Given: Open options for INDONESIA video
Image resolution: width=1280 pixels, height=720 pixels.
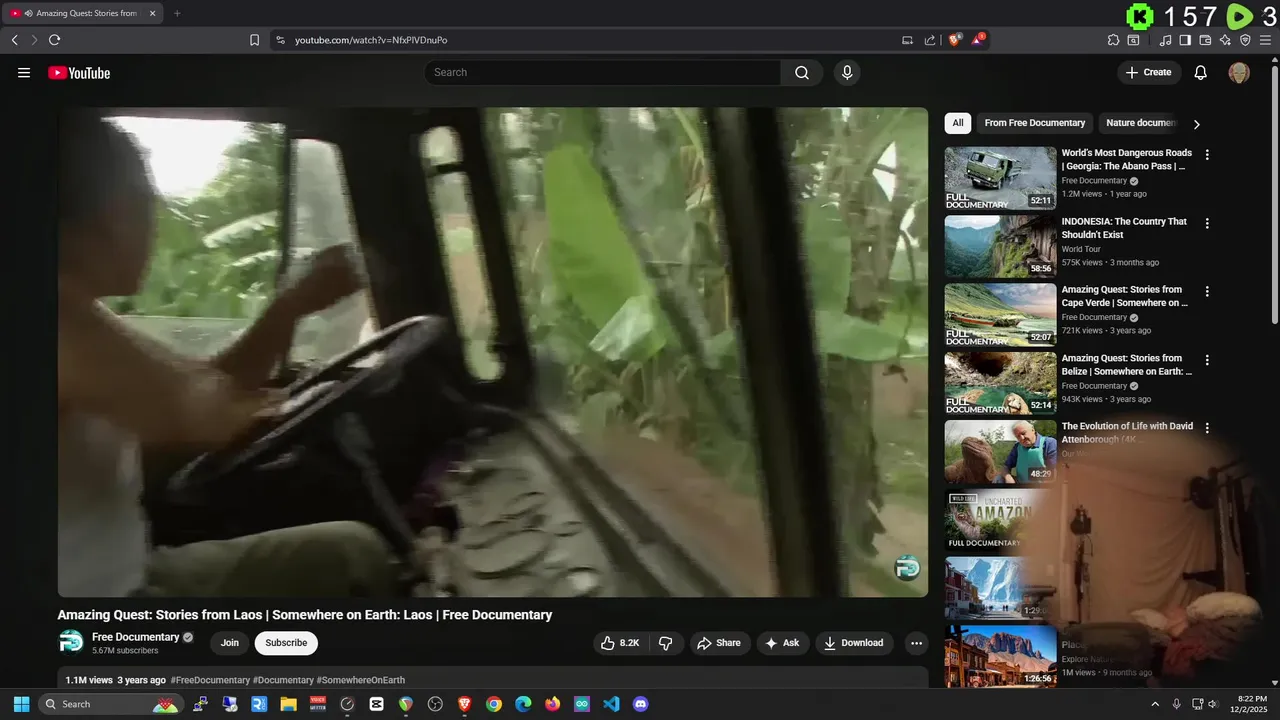Looking at the screenshot, I should coord(1207,223).
